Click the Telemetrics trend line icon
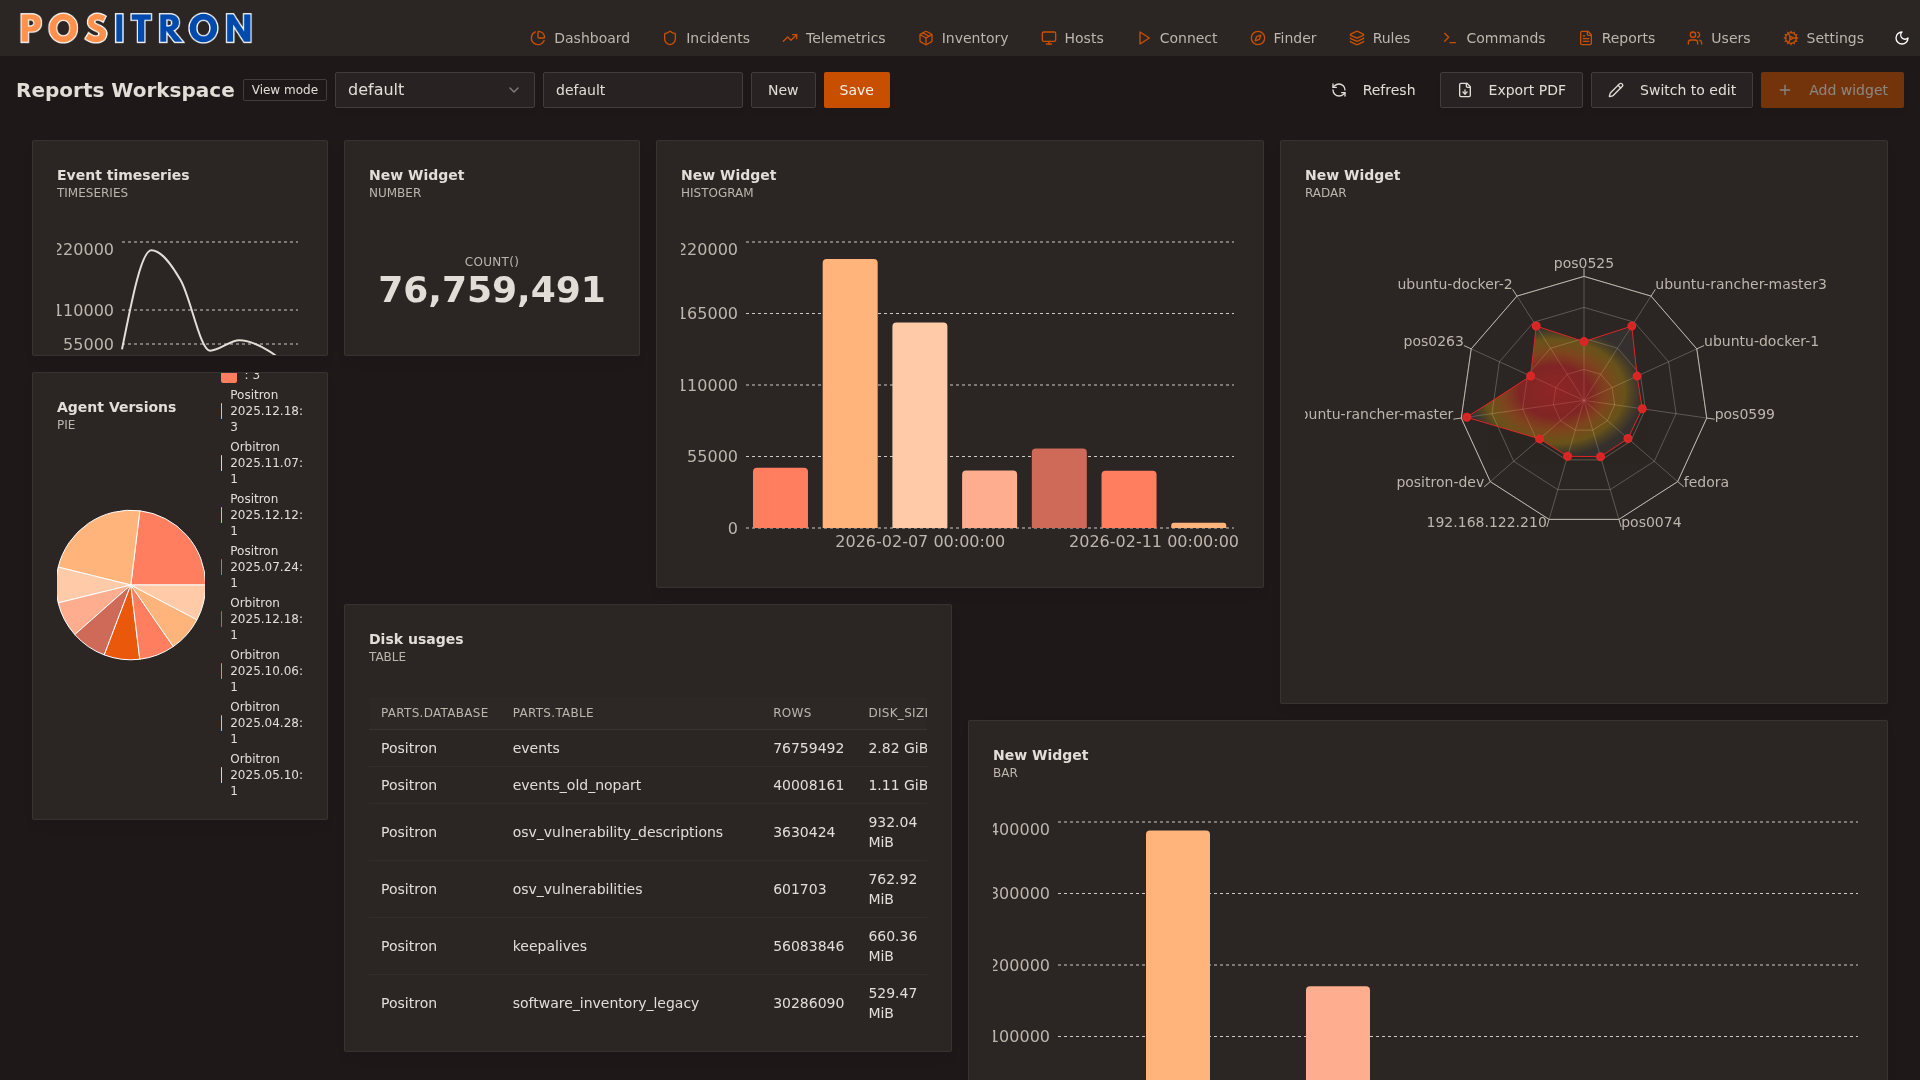 tap(790, 38)
